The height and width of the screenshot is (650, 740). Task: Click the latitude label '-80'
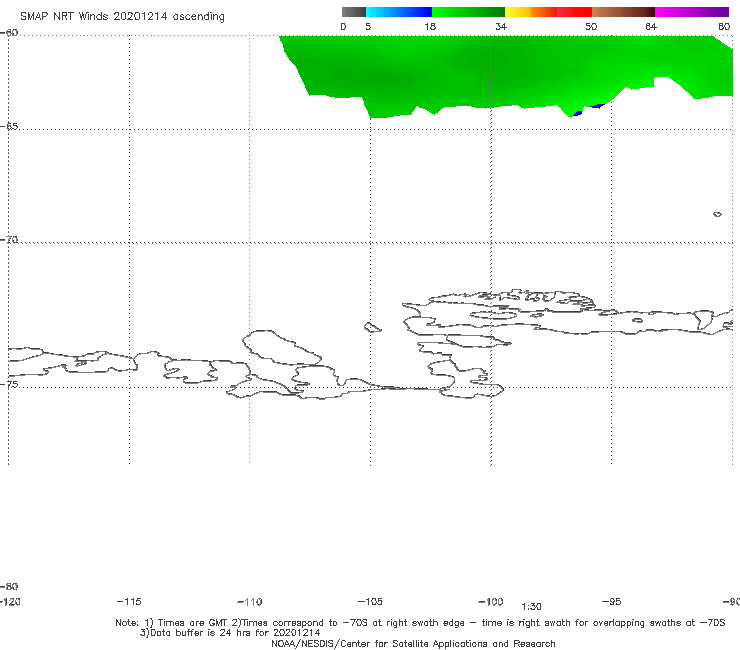tap(9, 586)
